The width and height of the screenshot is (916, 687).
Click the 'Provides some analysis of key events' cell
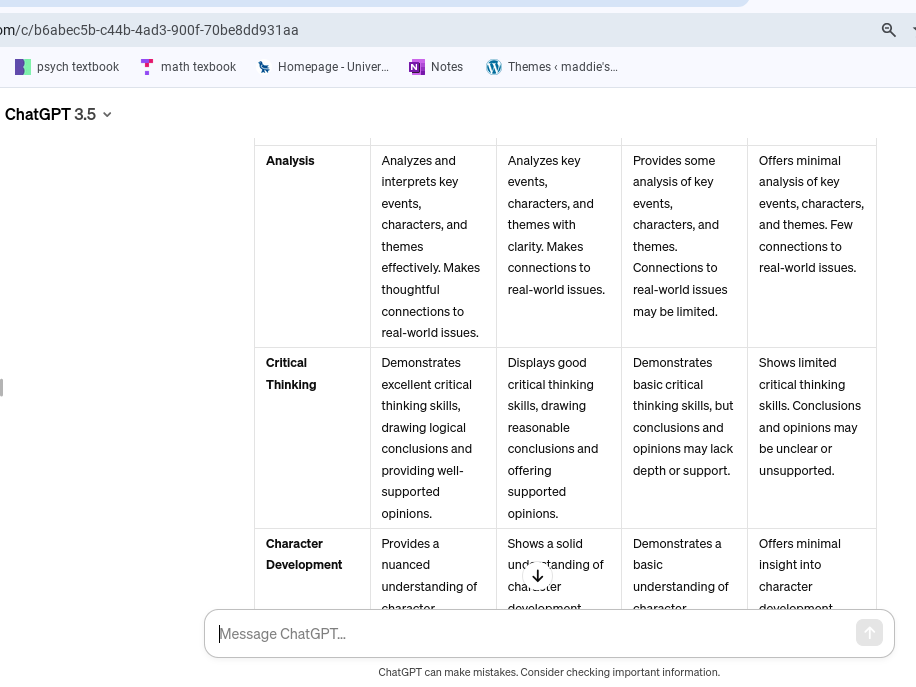coord(685,247)
